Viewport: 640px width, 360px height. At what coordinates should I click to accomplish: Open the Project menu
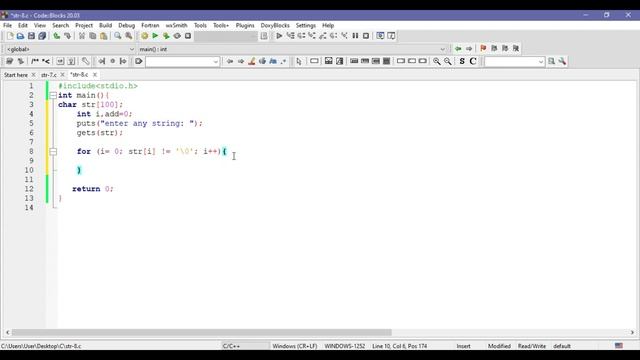[84, 25]
